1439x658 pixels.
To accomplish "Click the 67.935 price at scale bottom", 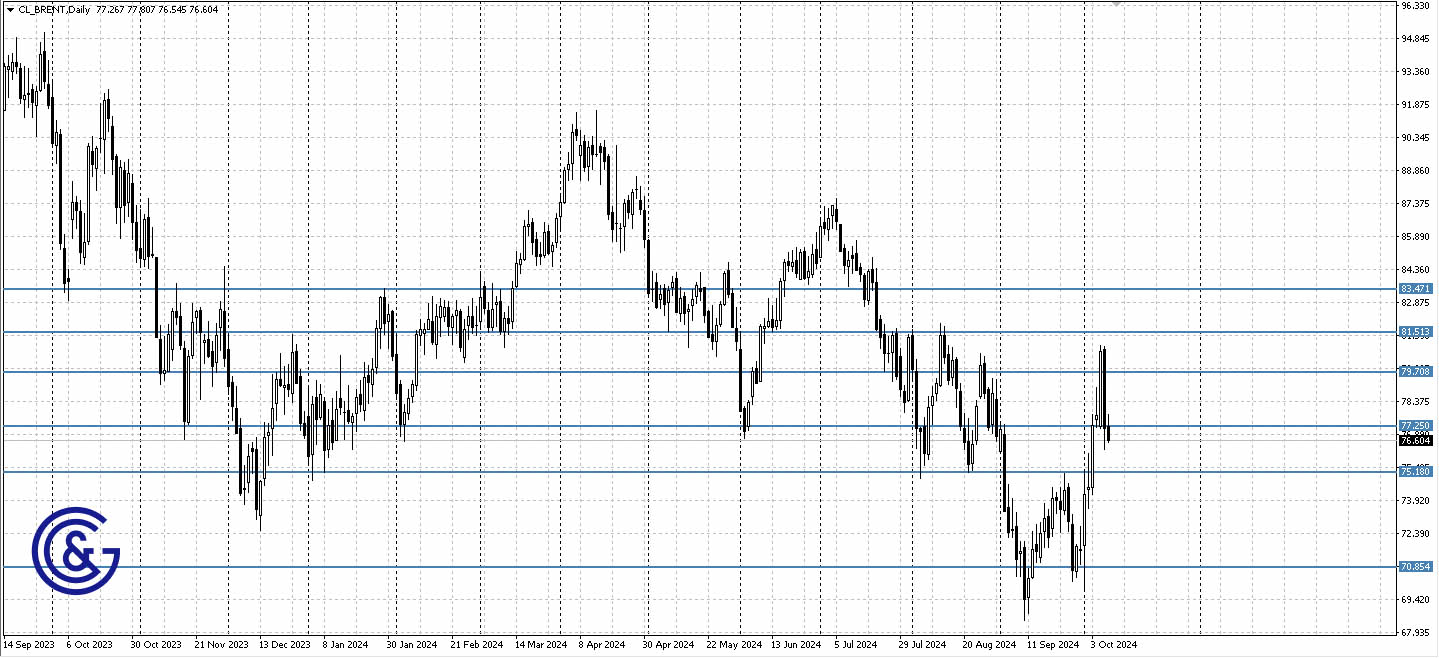I will (x=1414, y=632).
